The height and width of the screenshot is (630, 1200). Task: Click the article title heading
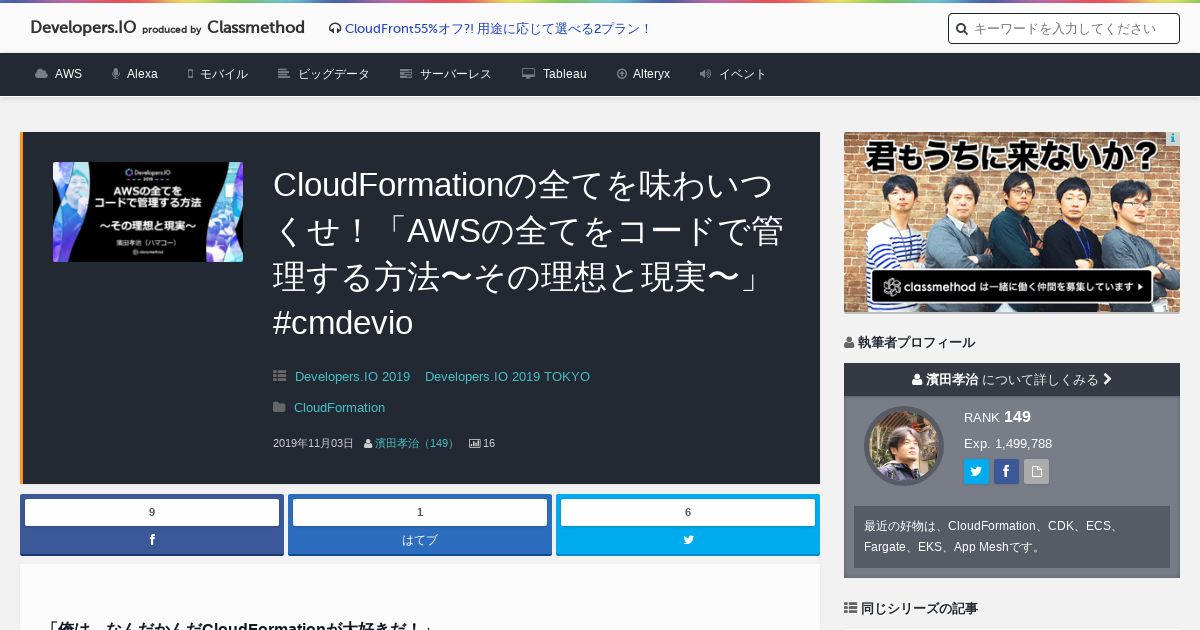528,254
